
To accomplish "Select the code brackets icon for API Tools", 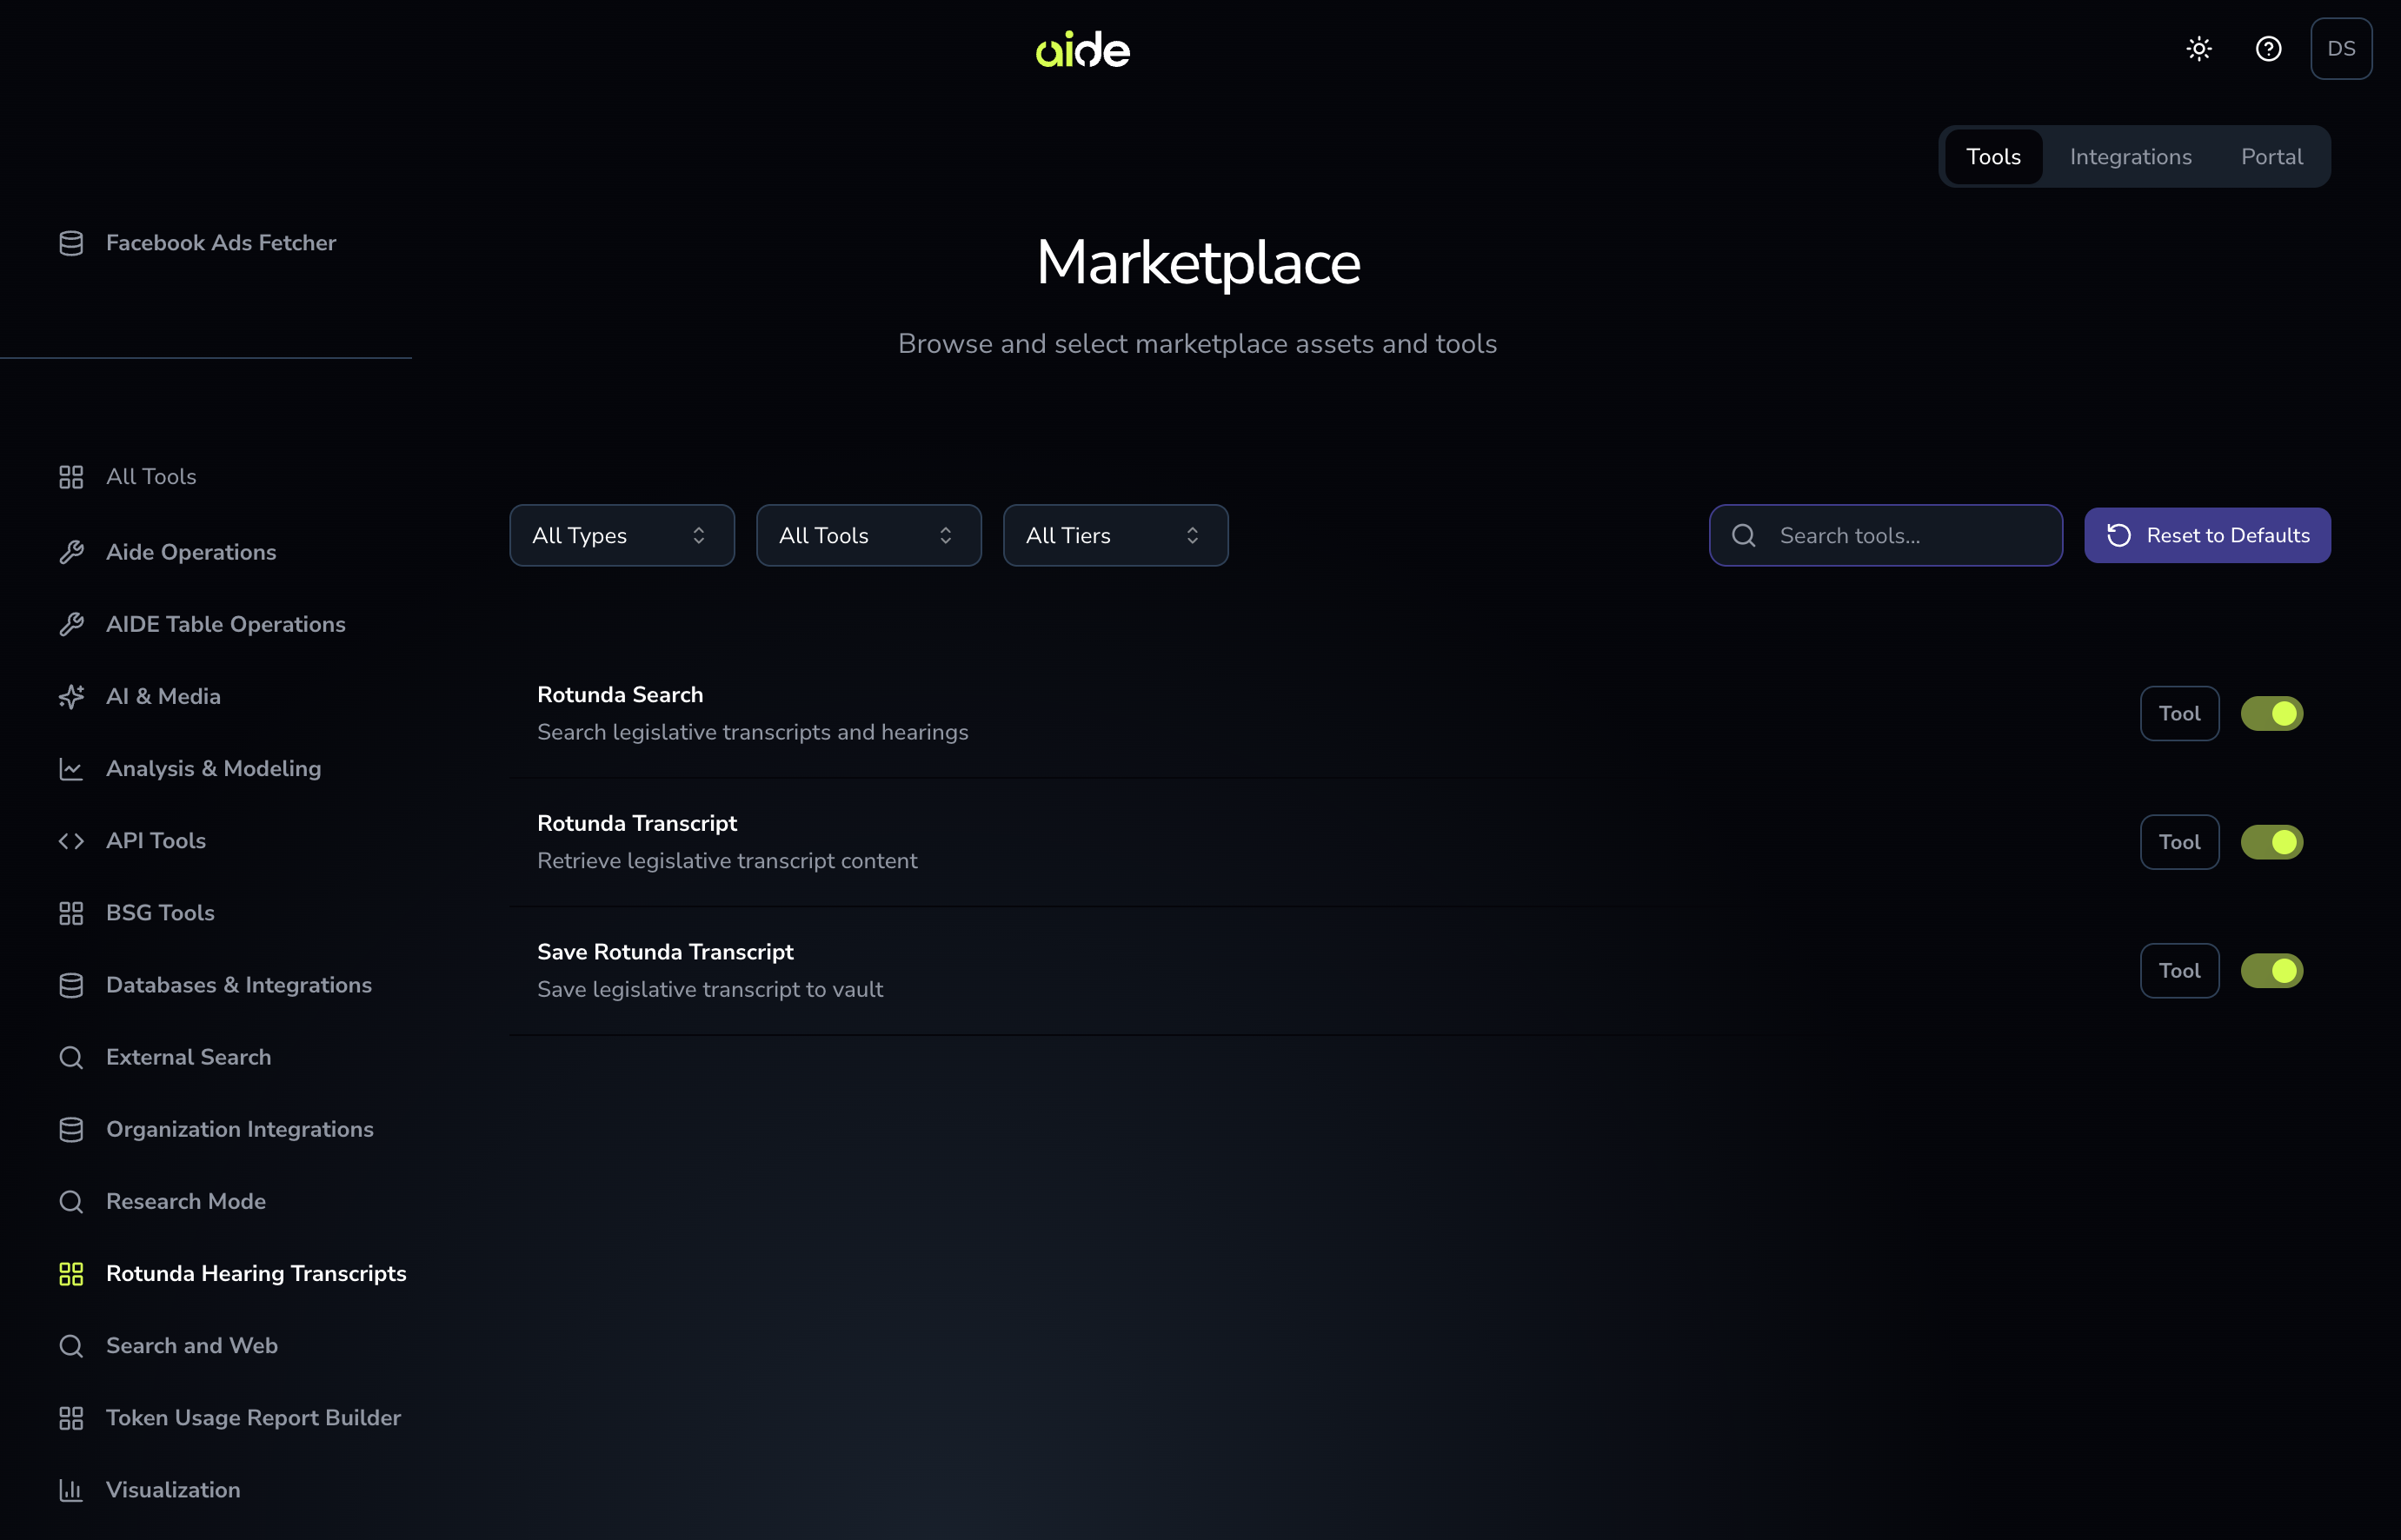I will 71,840.
